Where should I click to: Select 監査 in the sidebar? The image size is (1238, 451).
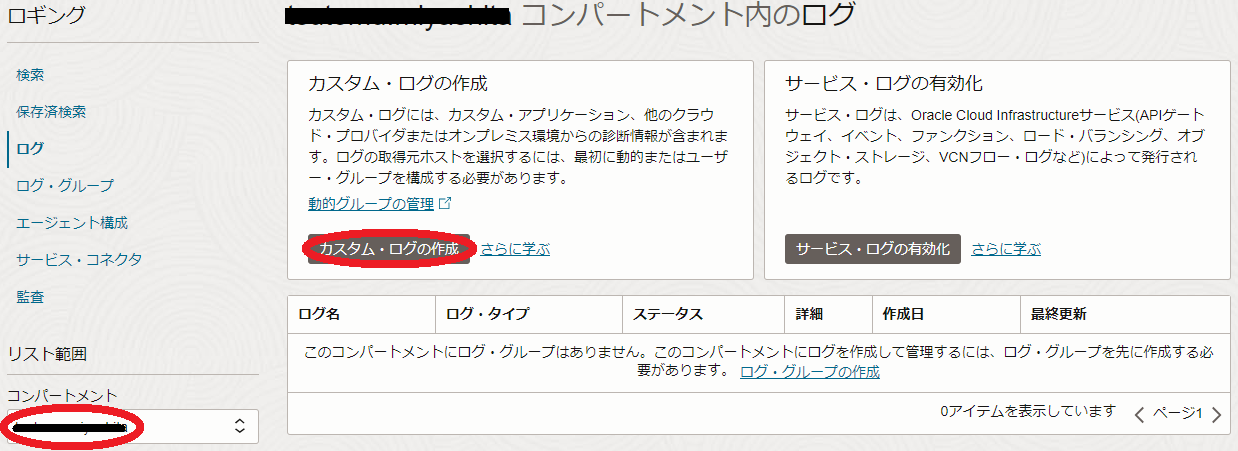30,297
